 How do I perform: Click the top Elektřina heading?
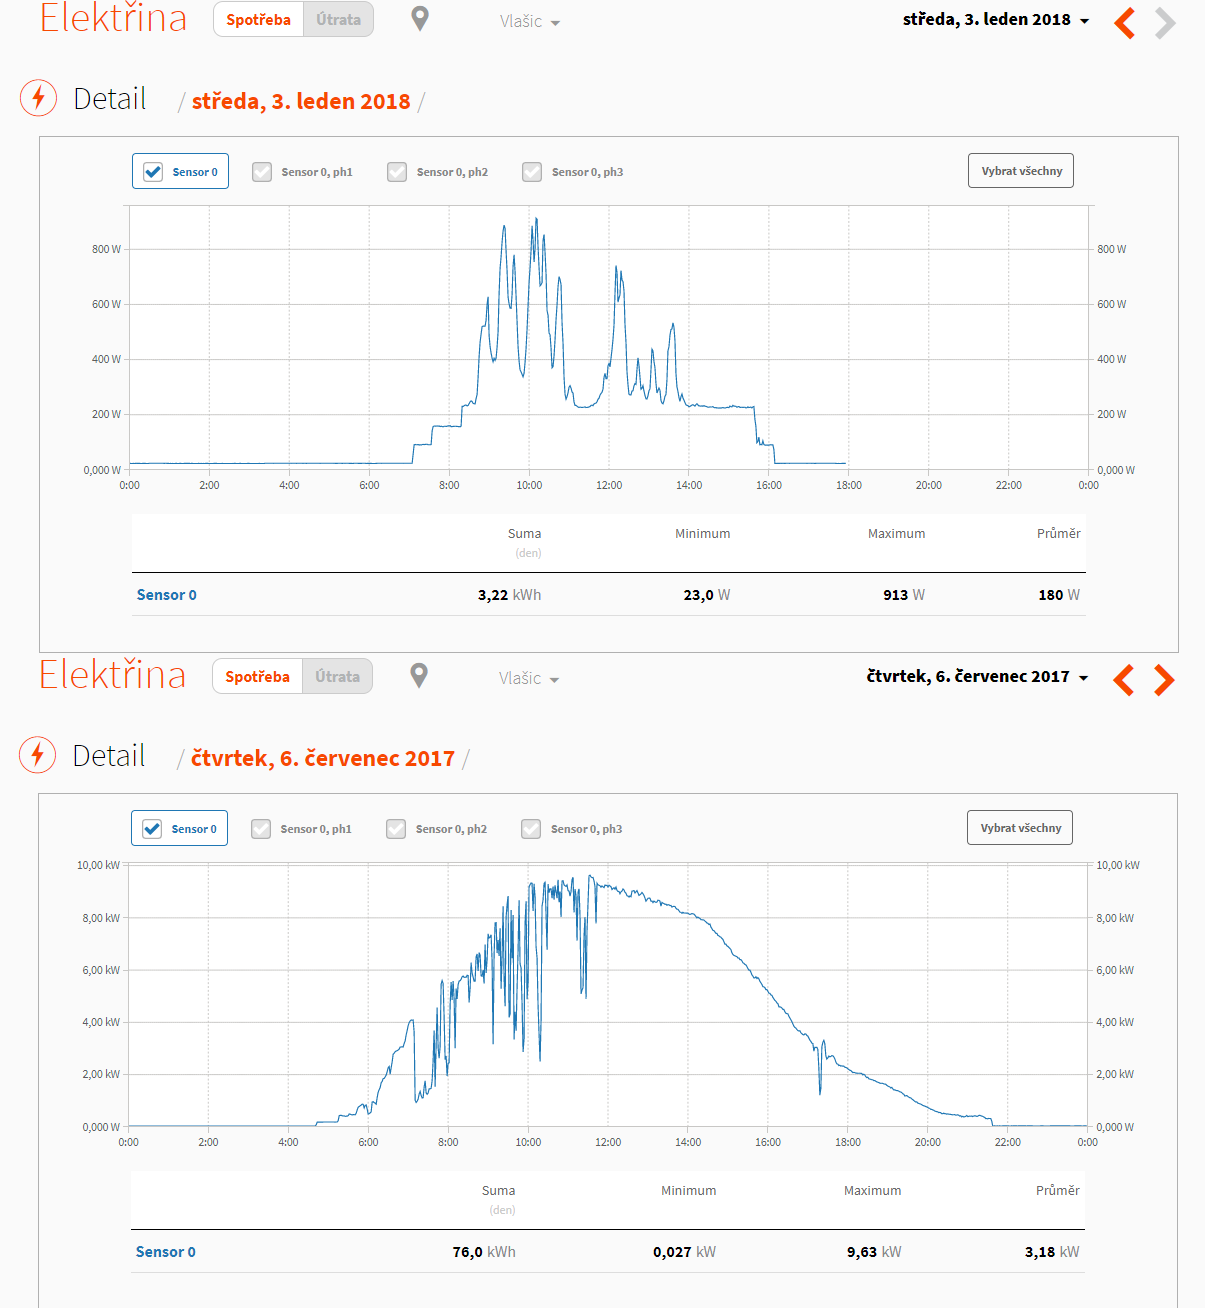point(113,18)
